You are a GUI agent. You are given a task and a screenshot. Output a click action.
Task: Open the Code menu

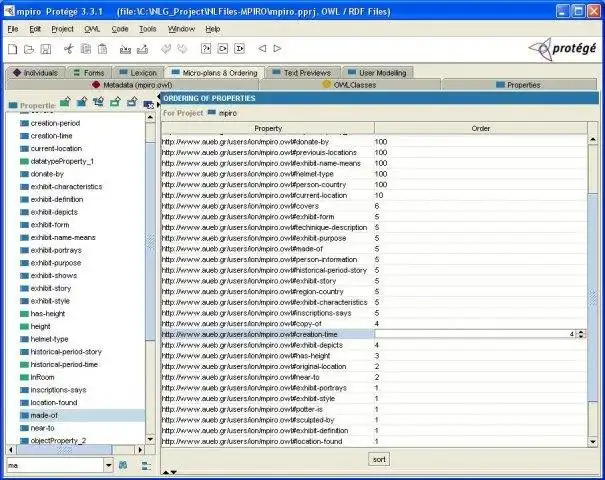click(120, 29)
